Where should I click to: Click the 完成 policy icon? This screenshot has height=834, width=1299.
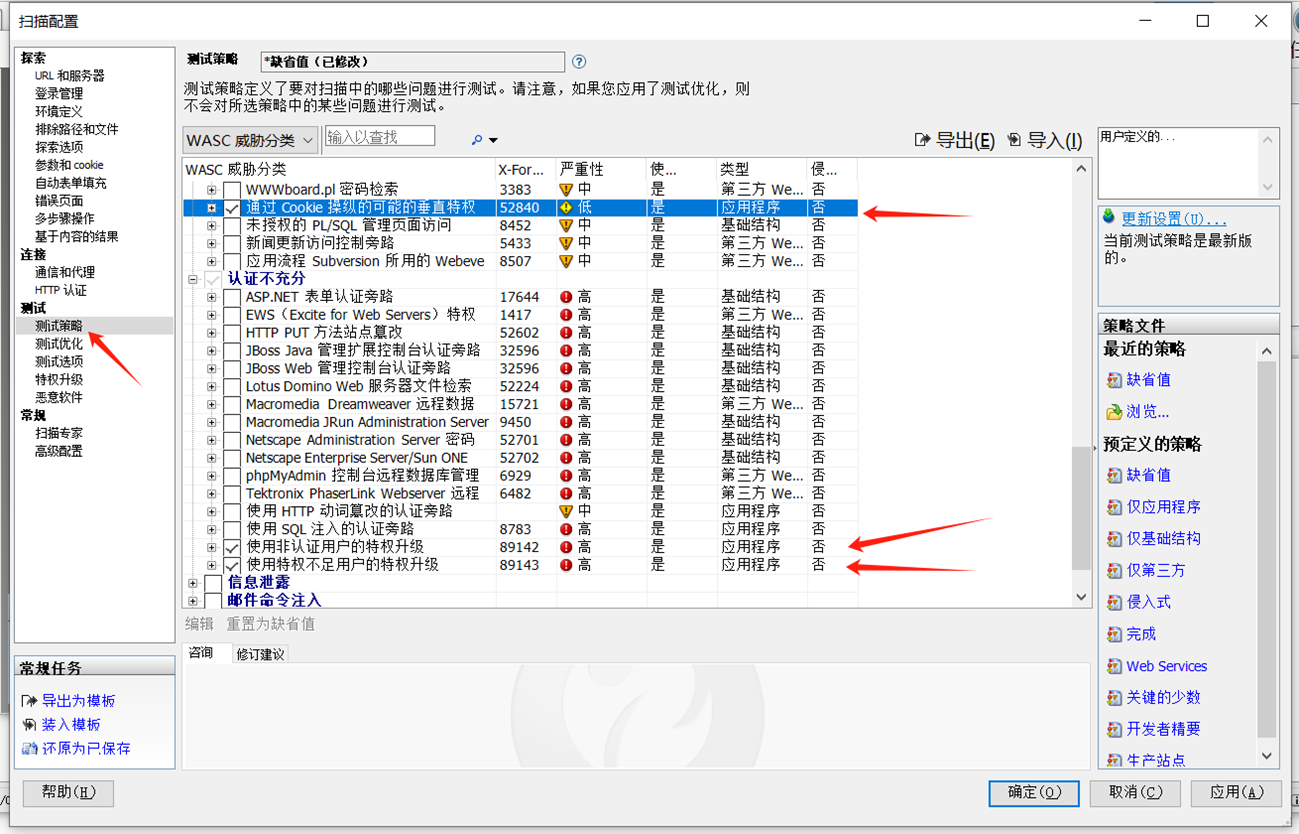click(x=1114, y=634)
